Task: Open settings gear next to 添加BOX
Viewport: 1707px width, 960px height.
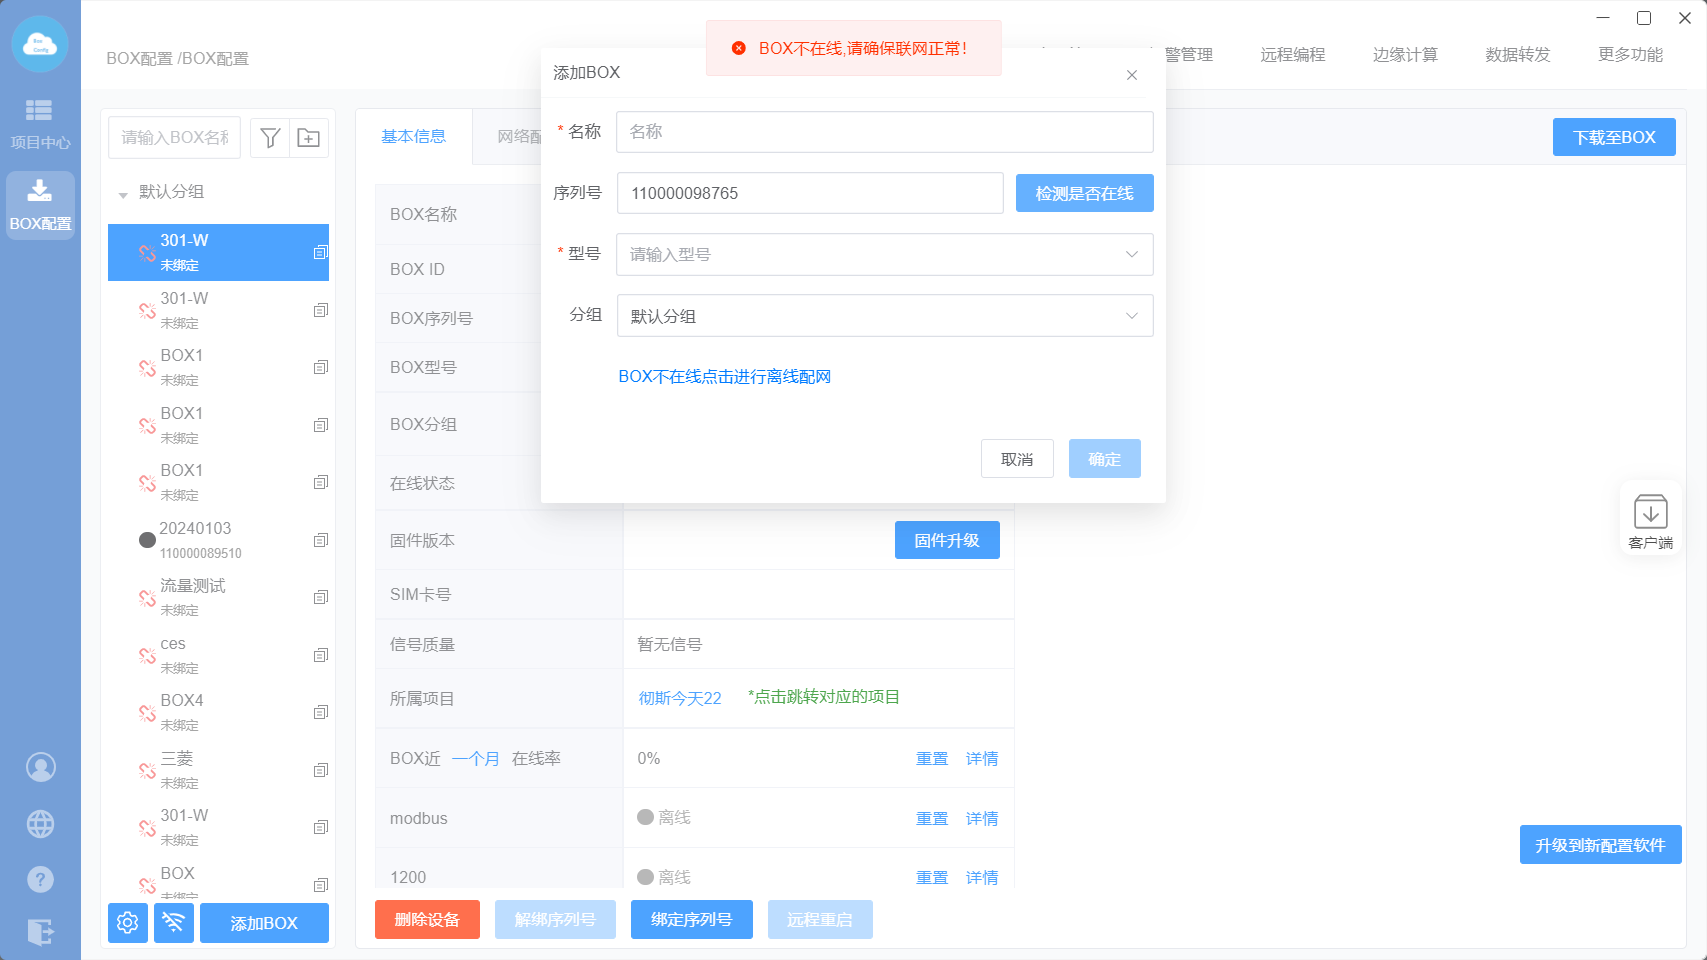Action: 128,922
